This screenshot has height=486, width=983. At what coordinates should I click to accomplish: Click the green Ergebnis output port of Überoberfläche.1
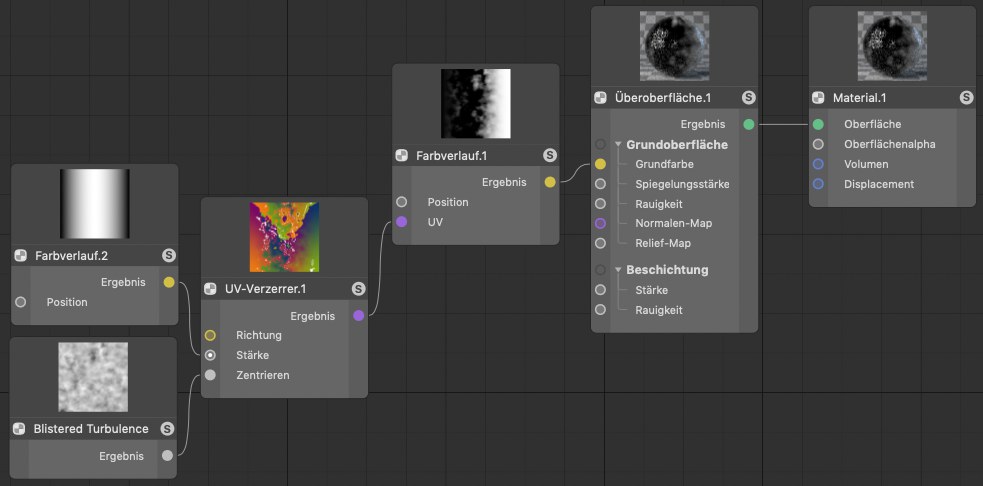click(x=749, y=124)
